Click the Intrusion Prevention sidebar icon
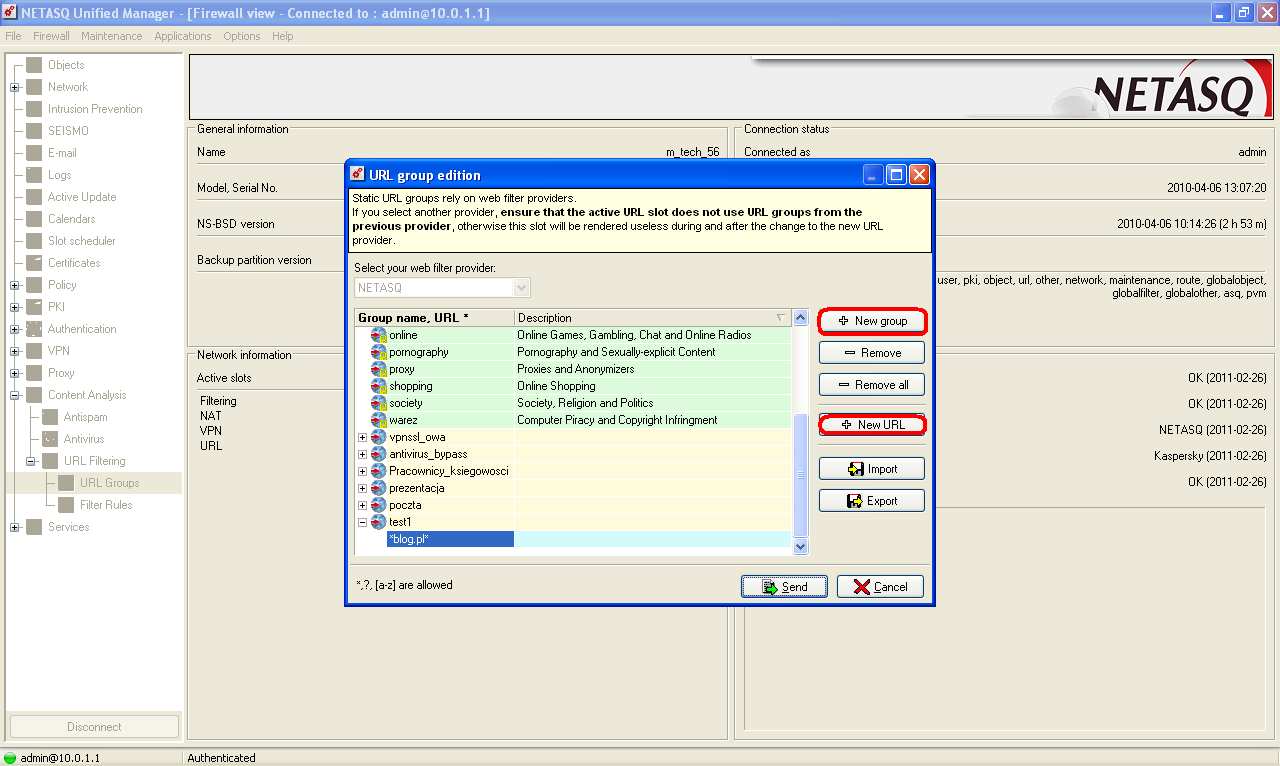The image size is (1280, 766). [34, 109]
